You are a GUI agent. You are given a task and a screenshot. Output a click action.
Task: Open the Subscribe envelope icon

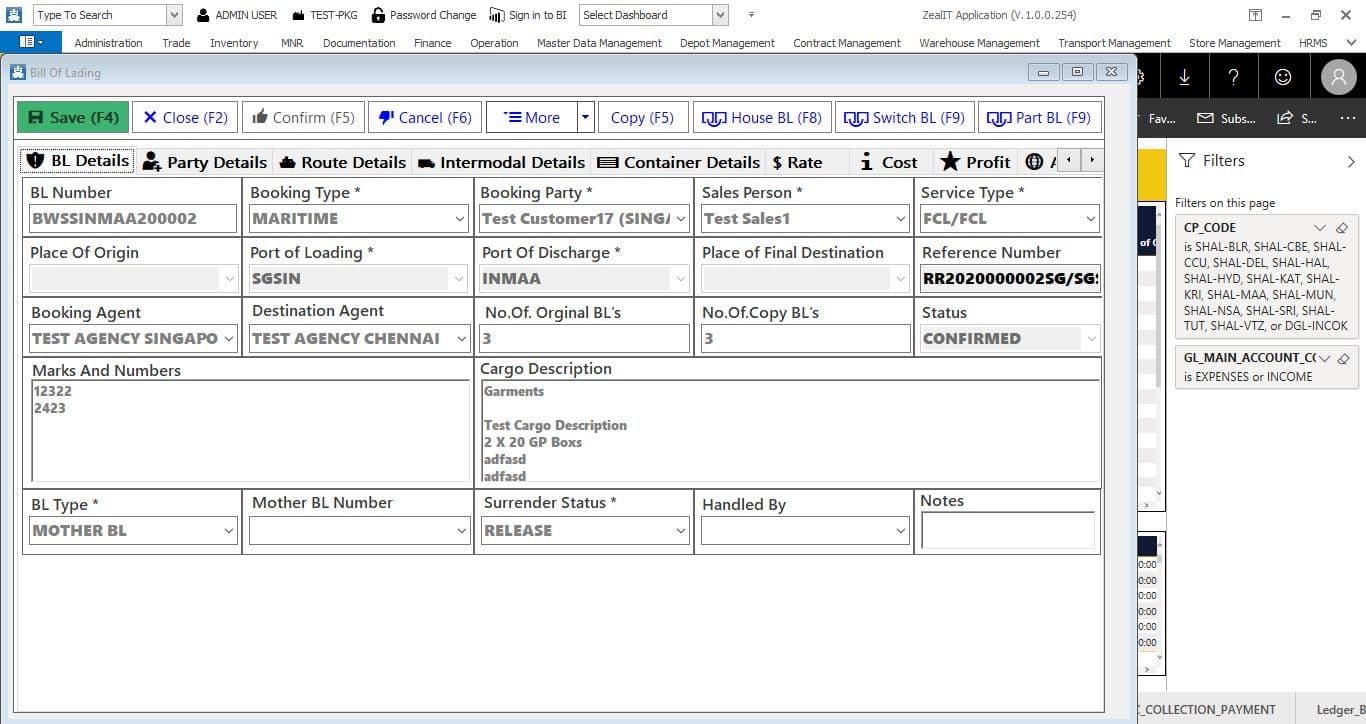(x=1205, y=118)
